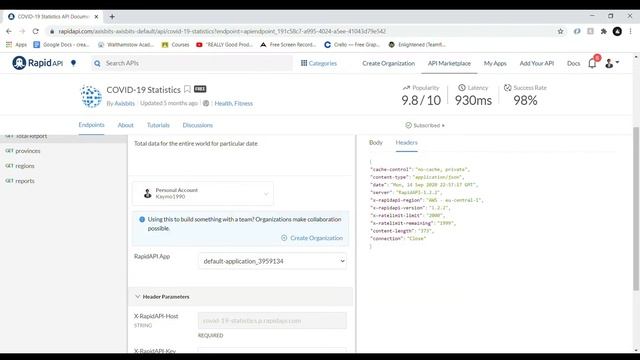Open the Chrome three-dot menu
The height and width of the screenshot is (360, 640).
[631, 31]
